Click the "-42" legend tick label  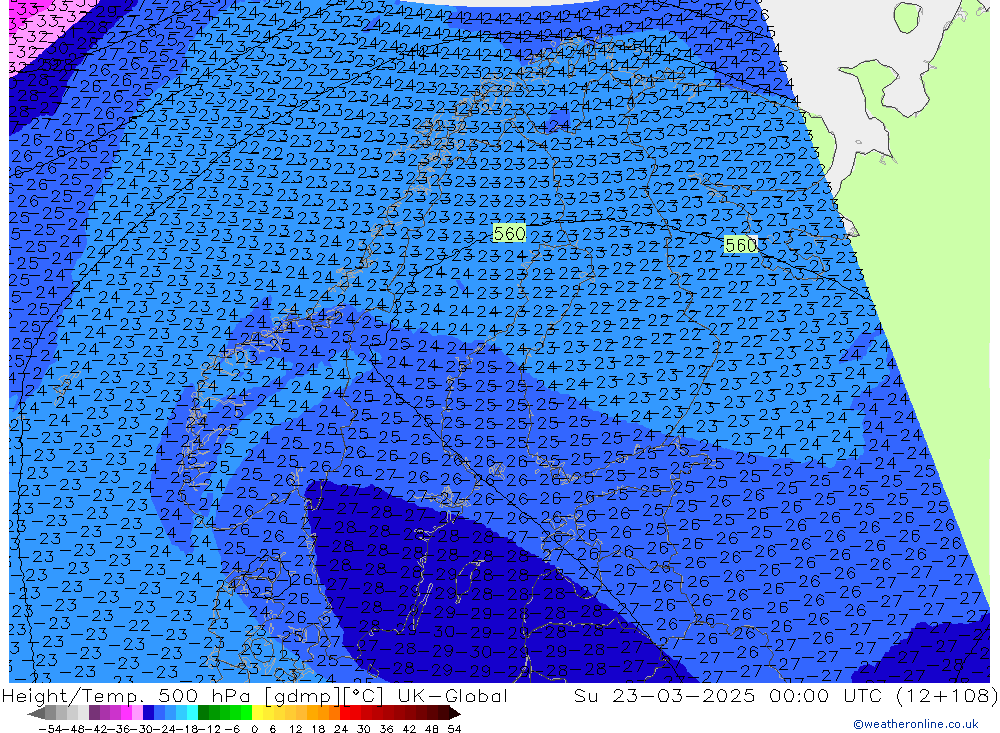(98, 729)
